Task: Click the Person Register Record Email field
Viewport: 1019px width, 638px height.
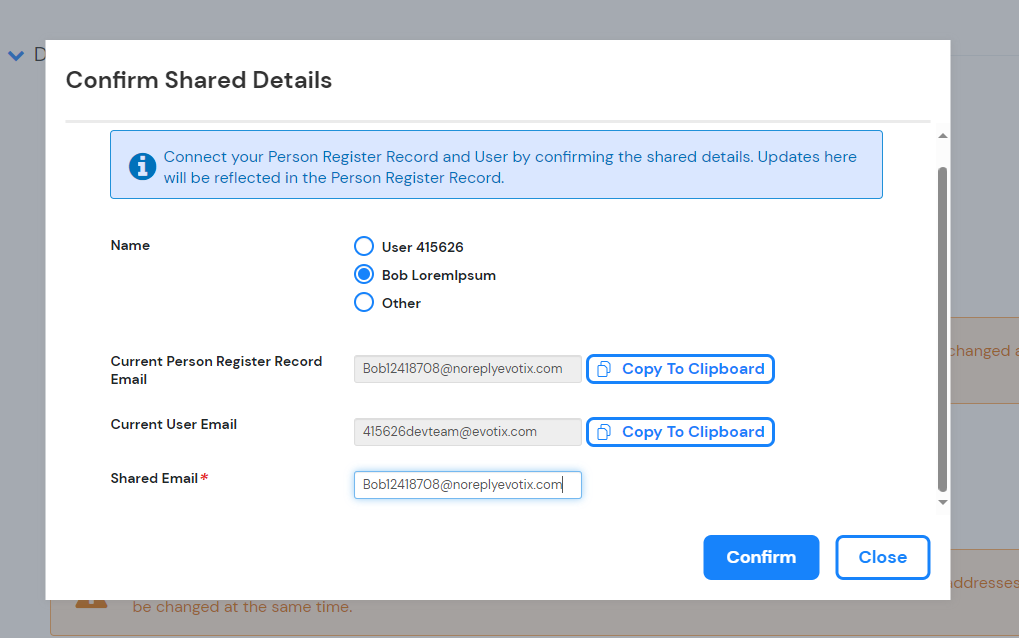Action: pos(467,369)
